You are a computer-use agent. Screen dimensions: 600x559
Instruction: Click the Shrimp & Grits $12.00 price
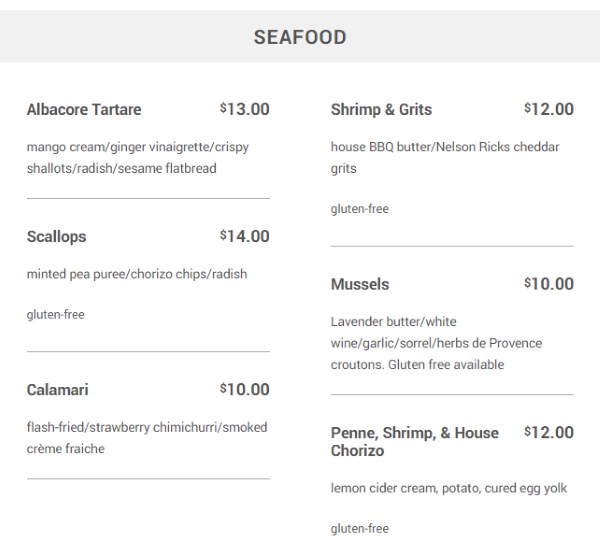click(x=549, y=109)
